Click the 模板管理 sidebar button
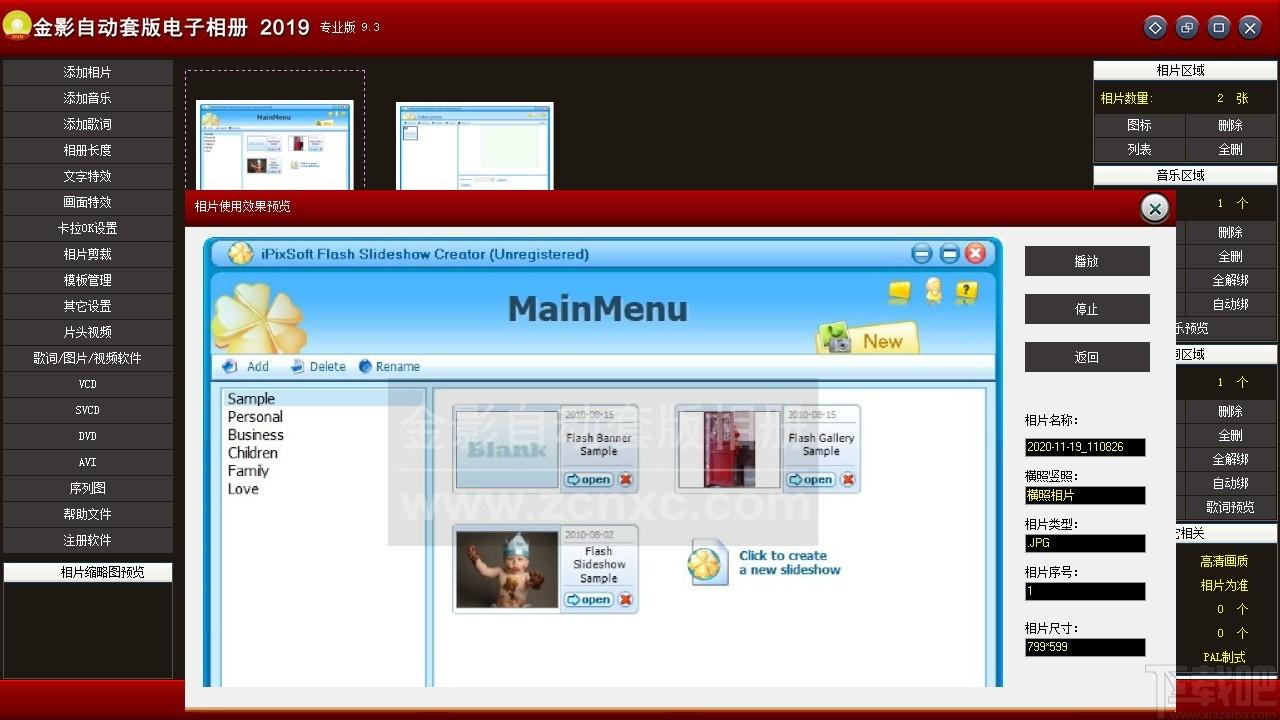 point(88,280)
